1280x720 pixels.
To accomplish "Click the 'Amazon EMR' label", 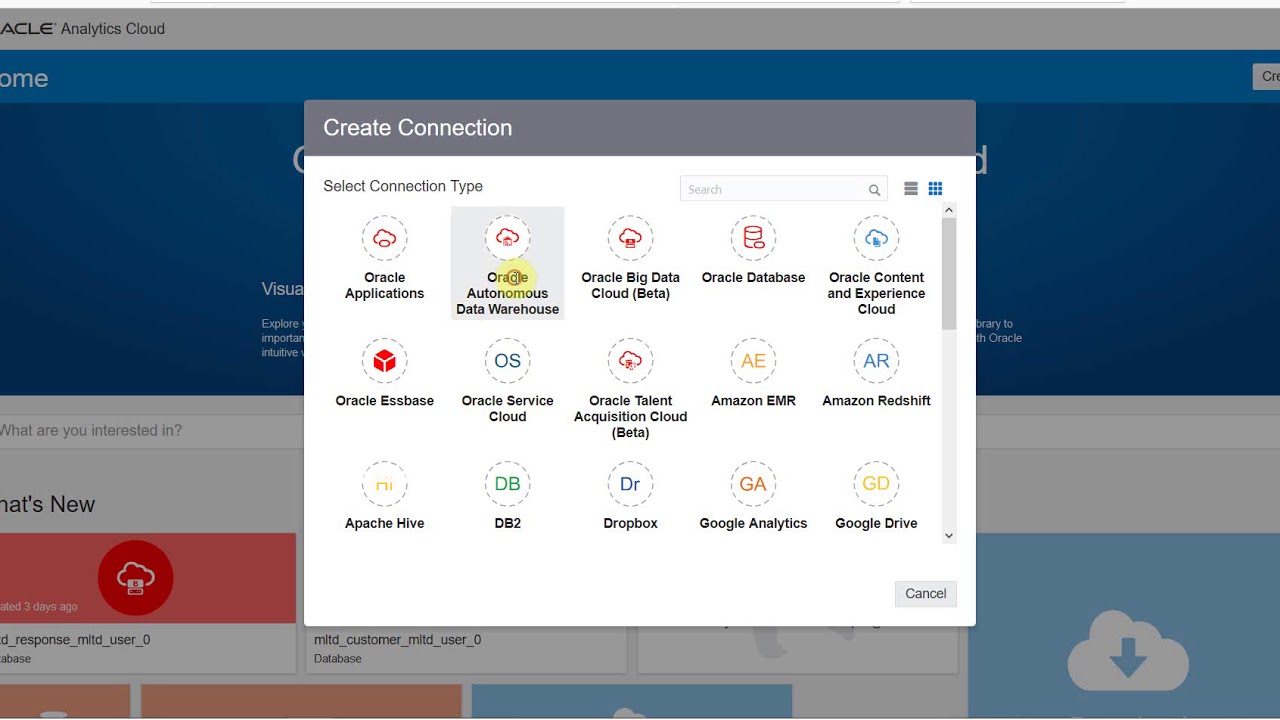I will click(x=754, y=401).
